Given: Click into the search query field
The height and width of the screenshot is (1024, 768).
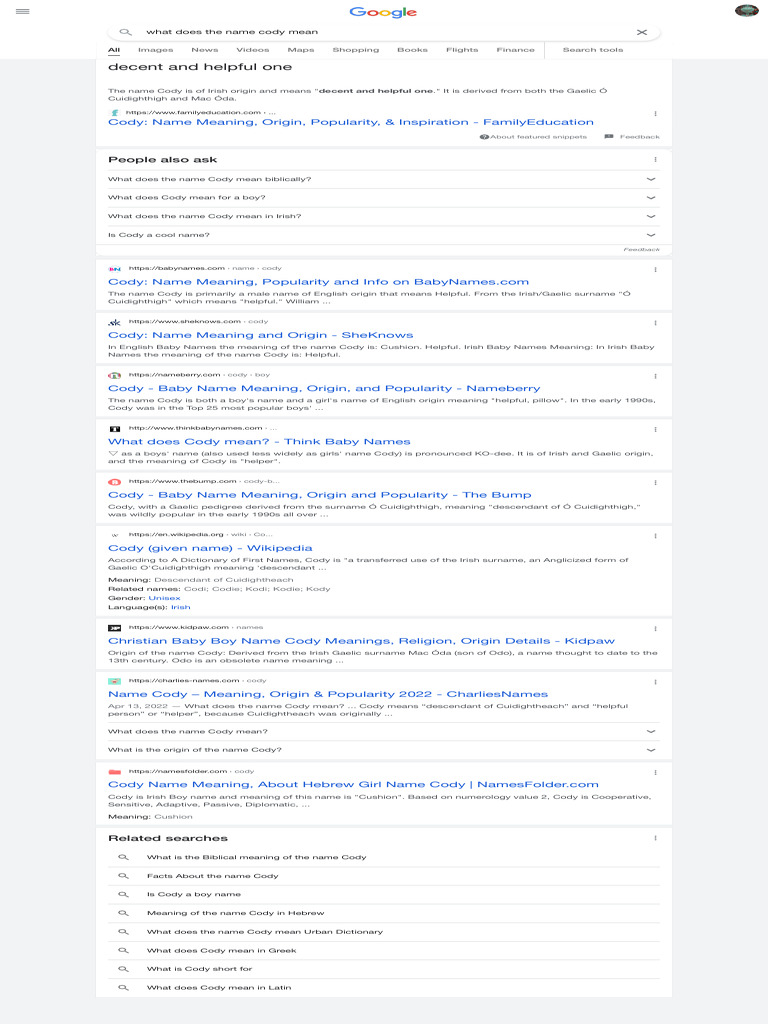Looking at the screenshot, I should point(380,32).
